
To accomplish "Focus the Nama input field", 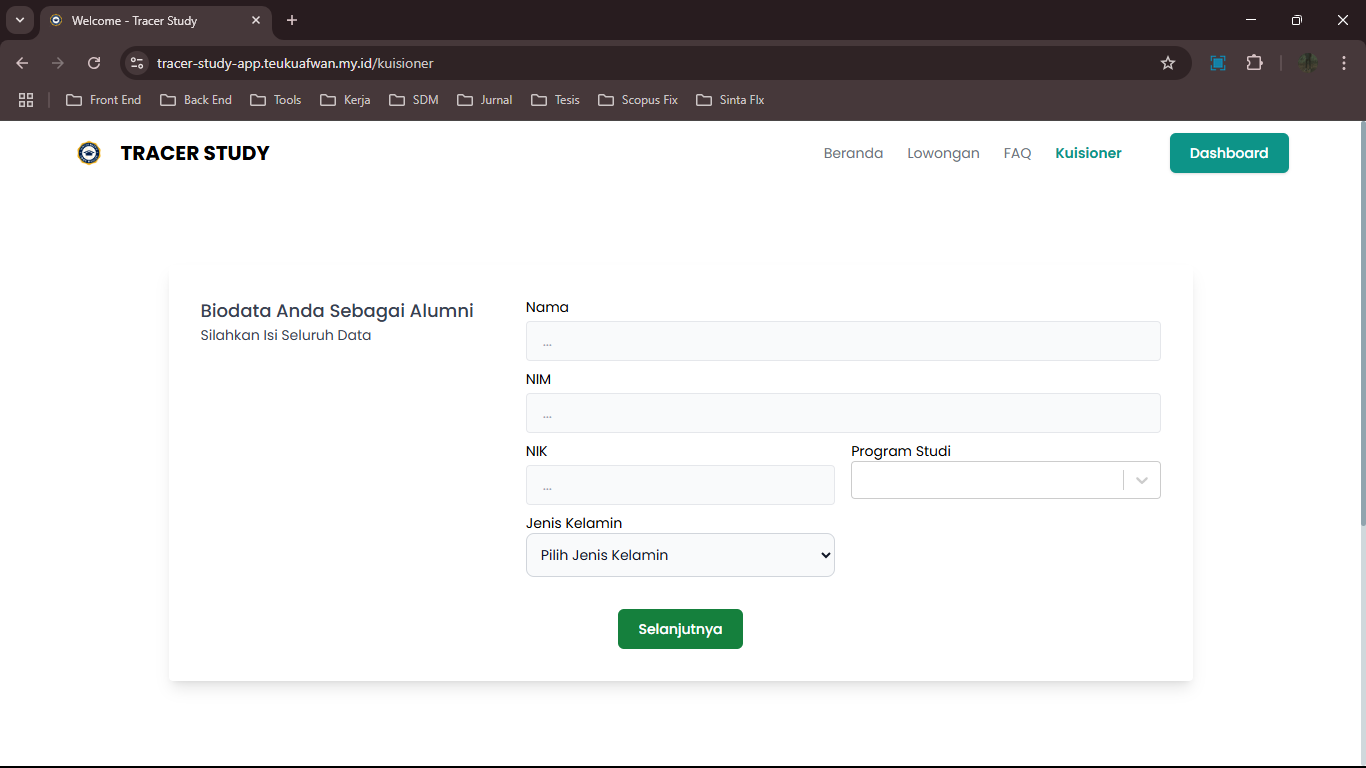I will coord(842,341).
